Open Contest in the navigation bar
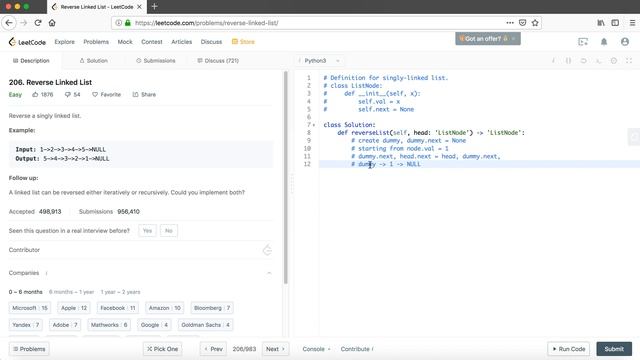This screenshot has width=640, height=360. (152, 42)
